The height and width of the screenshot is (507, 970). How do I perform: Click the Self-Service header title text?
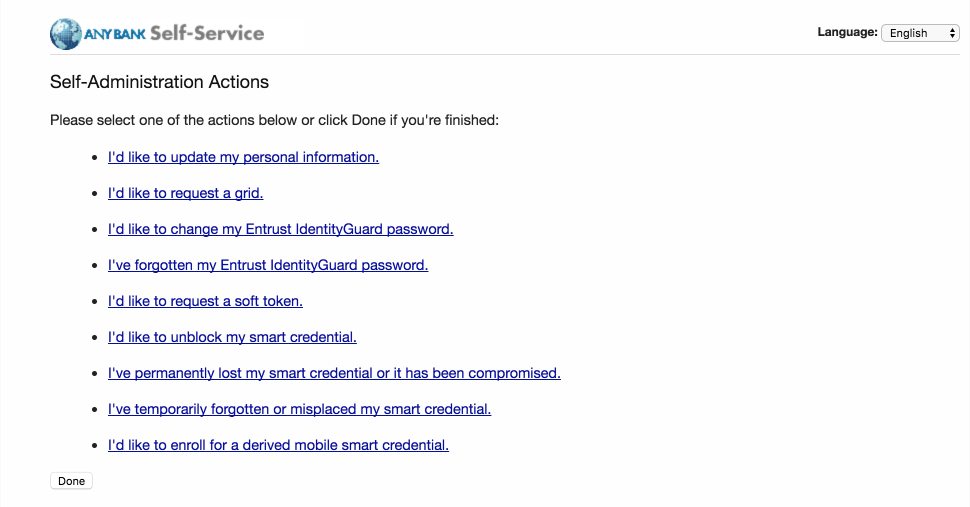pos(207,33)
